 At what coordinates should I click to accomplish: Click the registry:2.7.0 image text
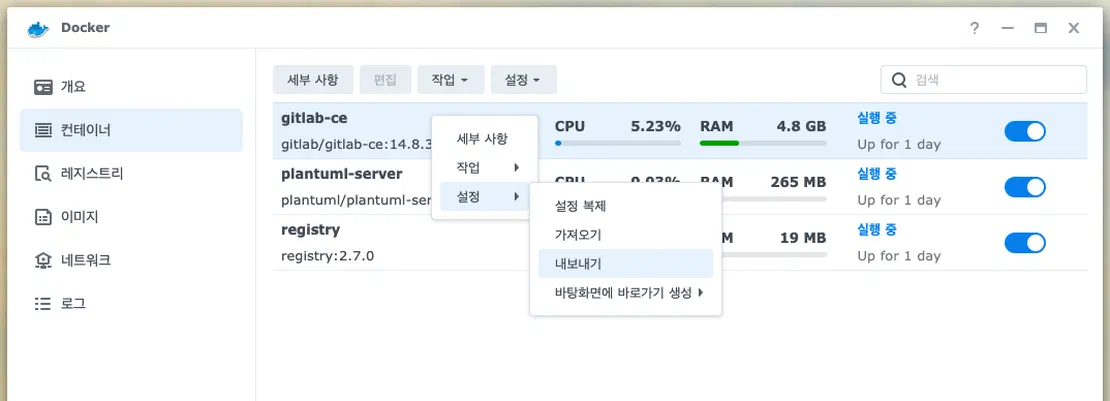point(328,256)
